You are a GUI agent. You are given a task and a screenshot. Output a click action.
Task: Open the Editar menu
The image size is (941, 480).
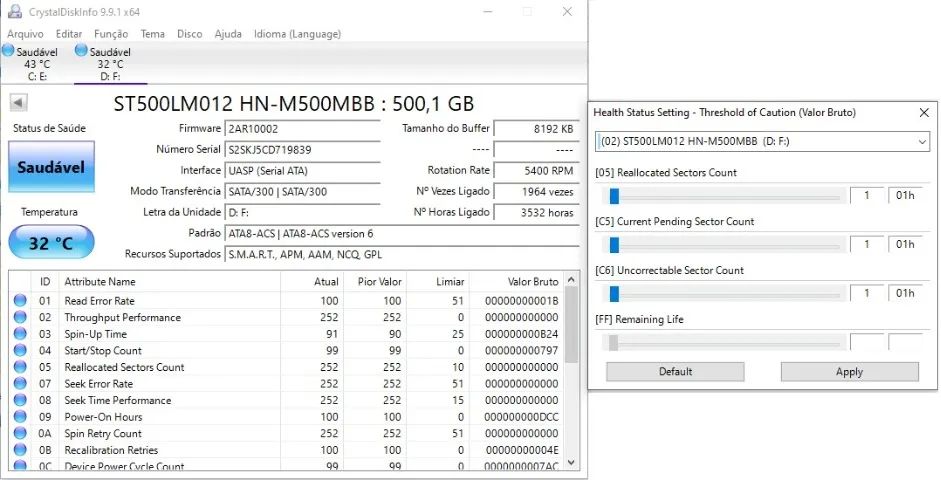[69, 34]
